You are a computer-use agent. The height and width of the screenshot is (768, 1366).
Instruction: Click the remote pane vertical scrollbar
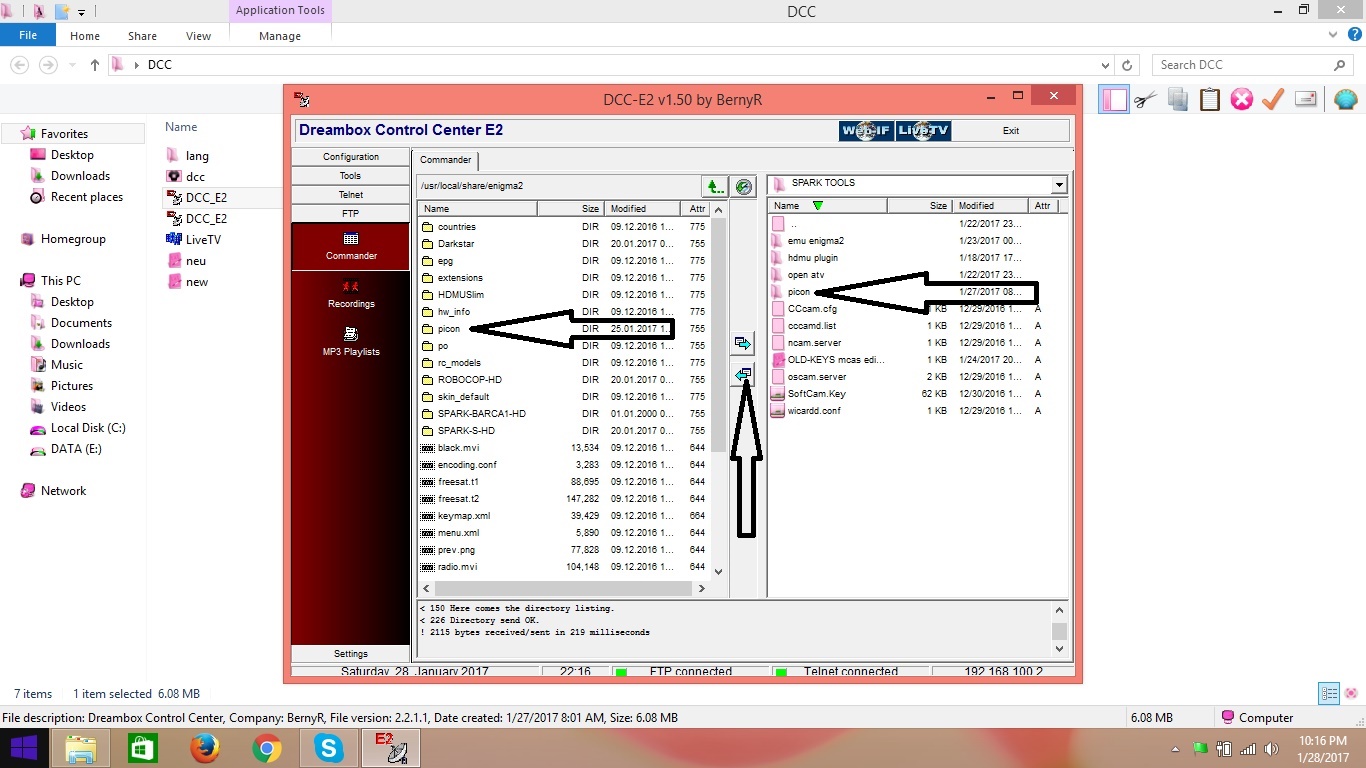[x=717, y=390]
